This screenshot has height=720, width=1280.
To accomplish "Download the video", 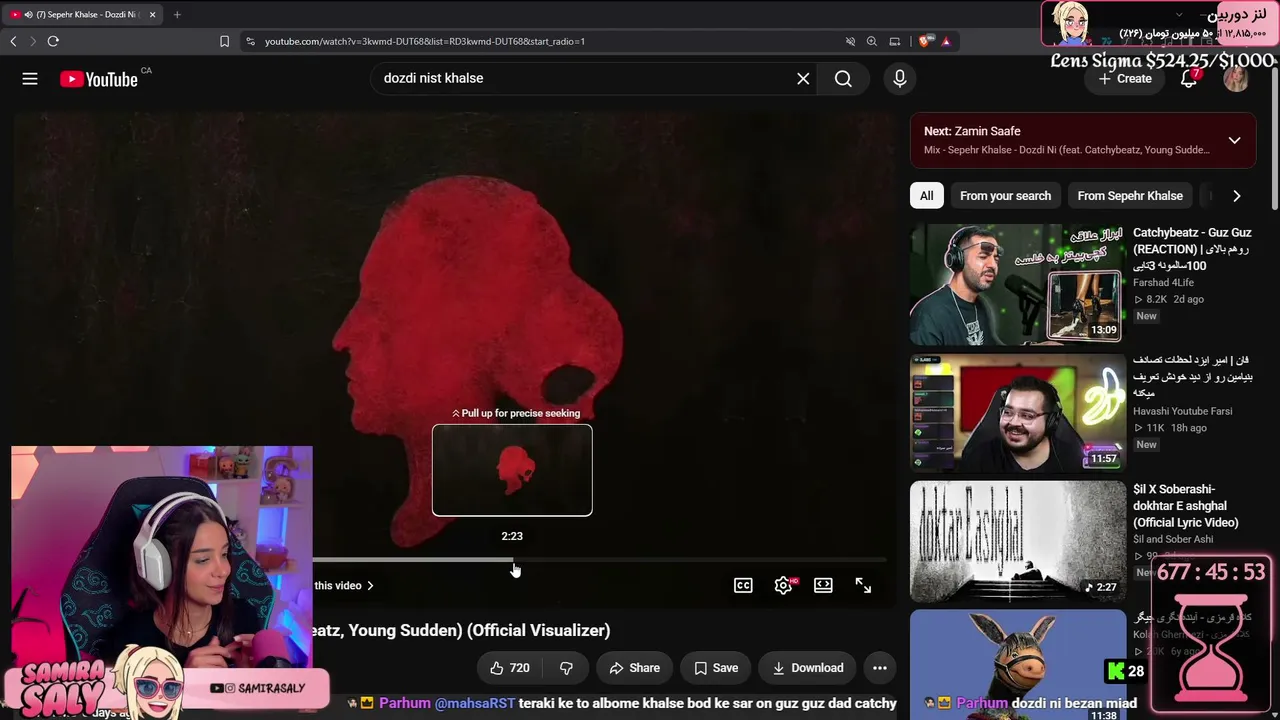I will [x=807, y=668].
